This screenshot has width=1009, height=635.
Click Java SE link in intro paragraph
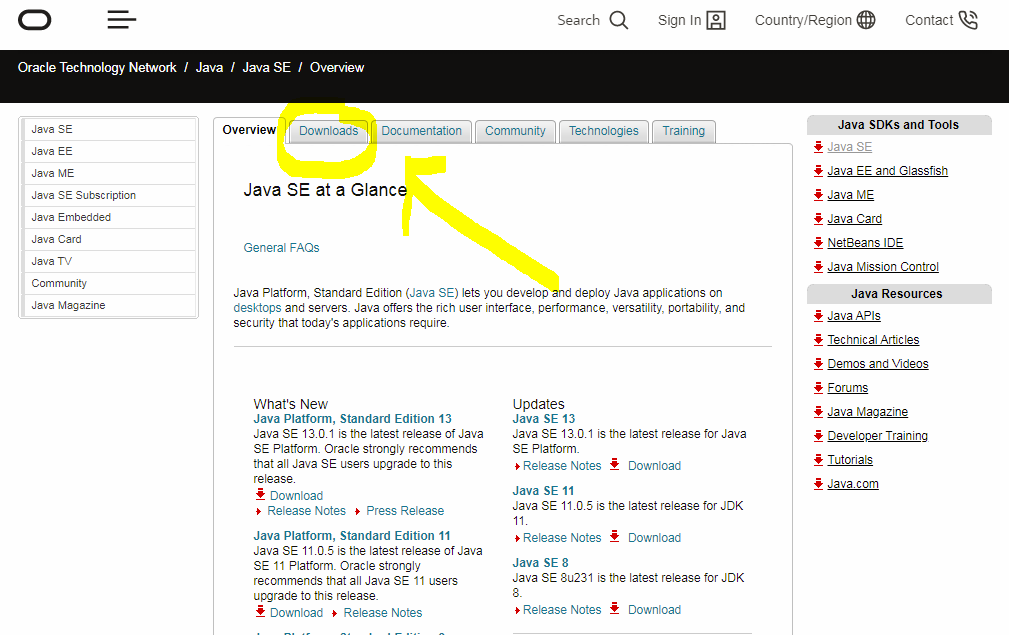[432, 293]
